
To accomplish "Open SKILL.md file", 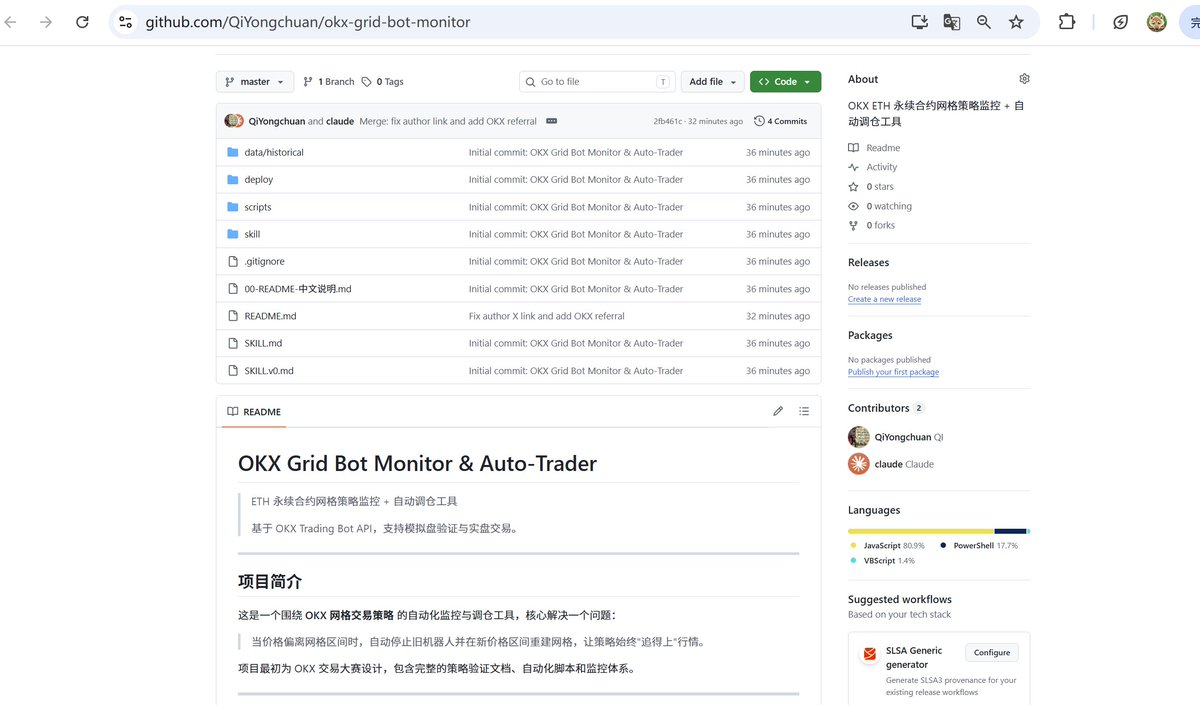I will pyautogui.click(x=263, y=343).
